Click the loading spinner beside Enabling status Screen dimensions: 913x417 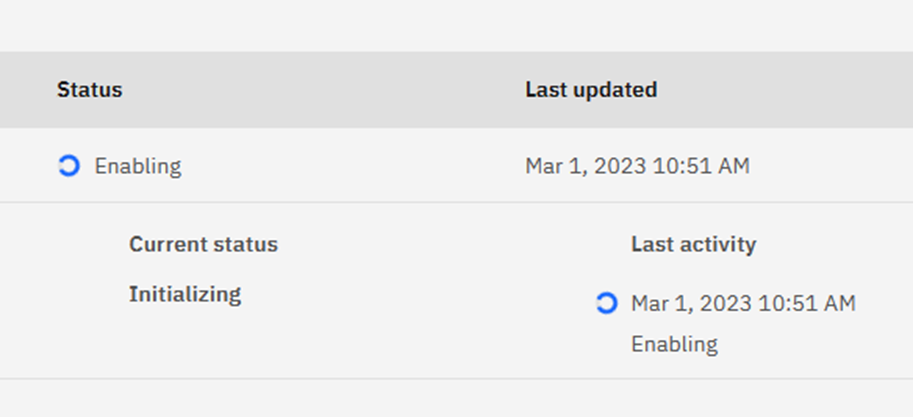pos(68,166)
